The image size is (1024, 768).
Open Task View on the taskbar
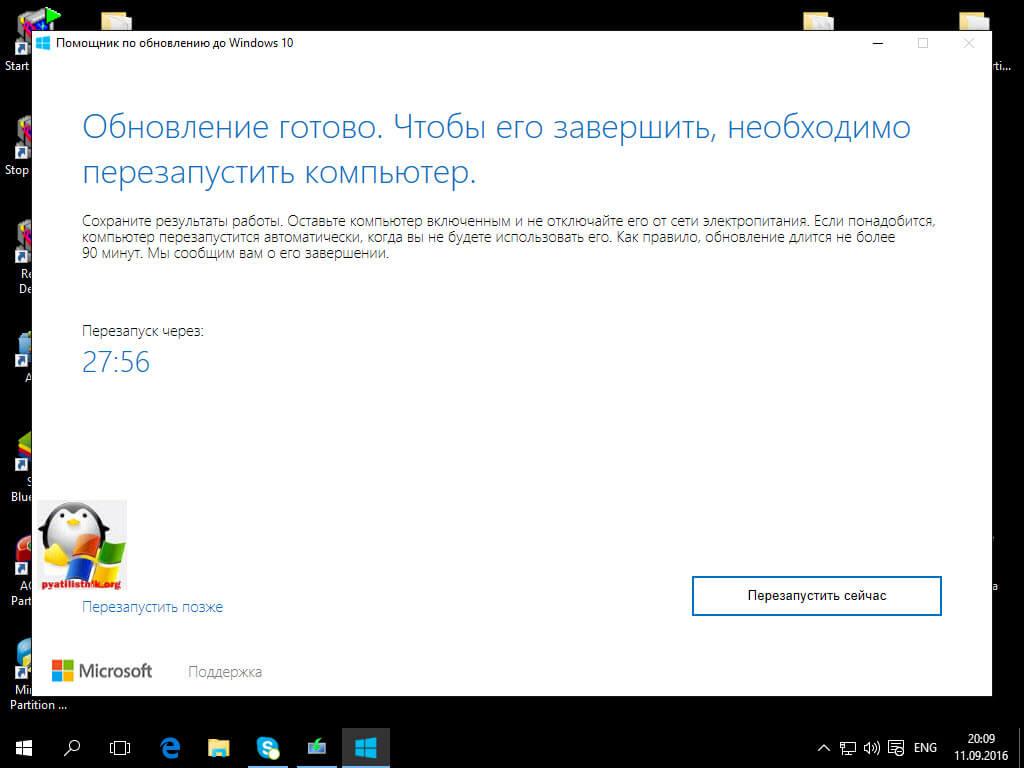click(x=120, y=748)
